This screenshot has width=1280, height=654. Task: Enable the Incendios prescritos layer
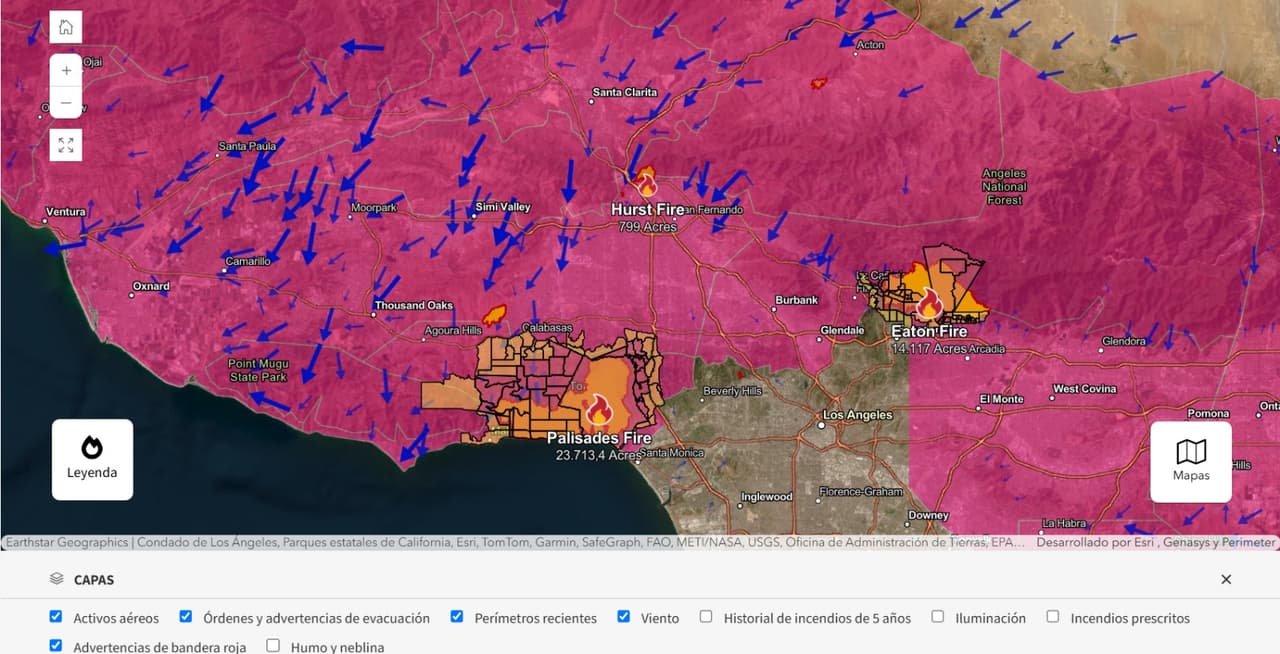1052,616
